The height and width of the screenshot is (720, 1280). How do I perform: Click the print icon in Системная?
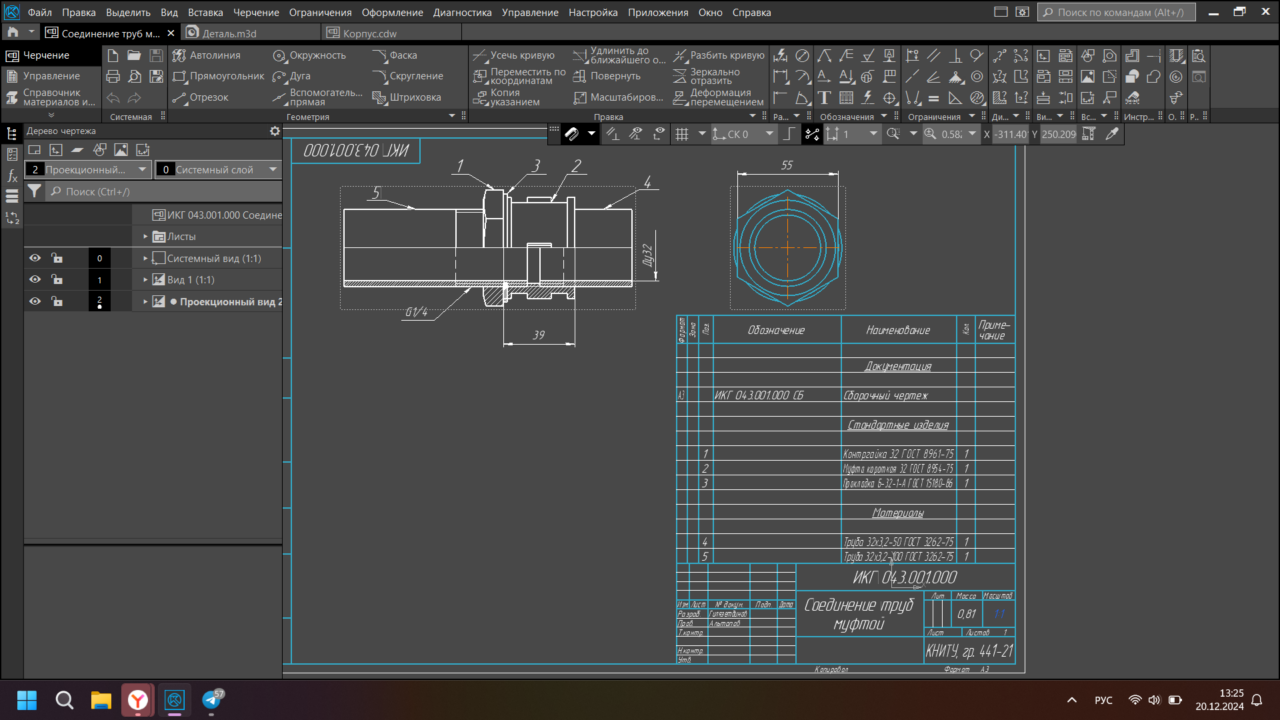(113, 76)
